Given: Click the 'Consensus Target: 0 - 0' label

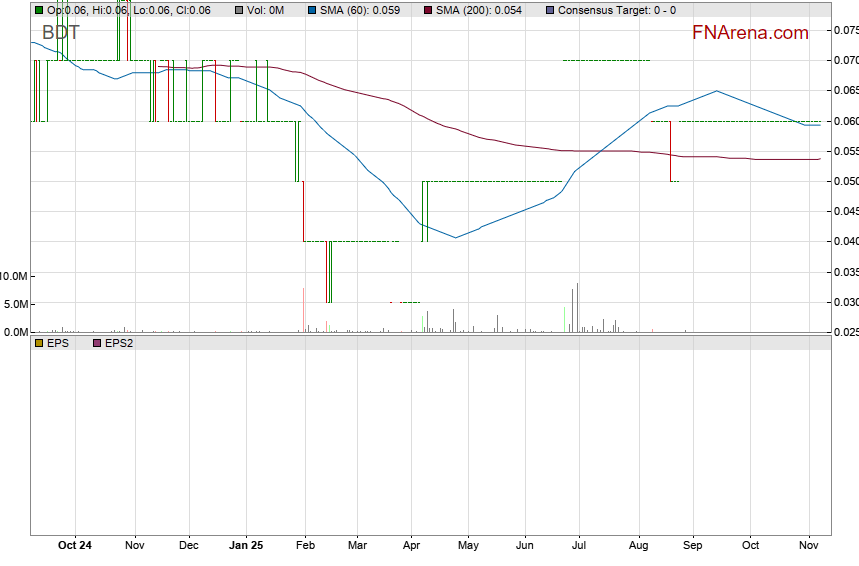Looking at the screenshot, I should (x=616, y=10).
